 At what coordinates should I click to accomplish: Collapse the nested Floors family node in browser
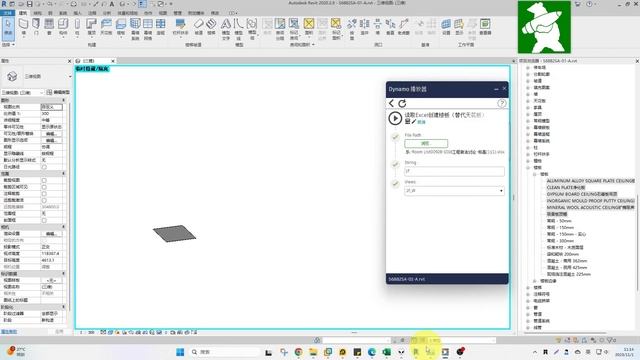[x=534, y=174]
